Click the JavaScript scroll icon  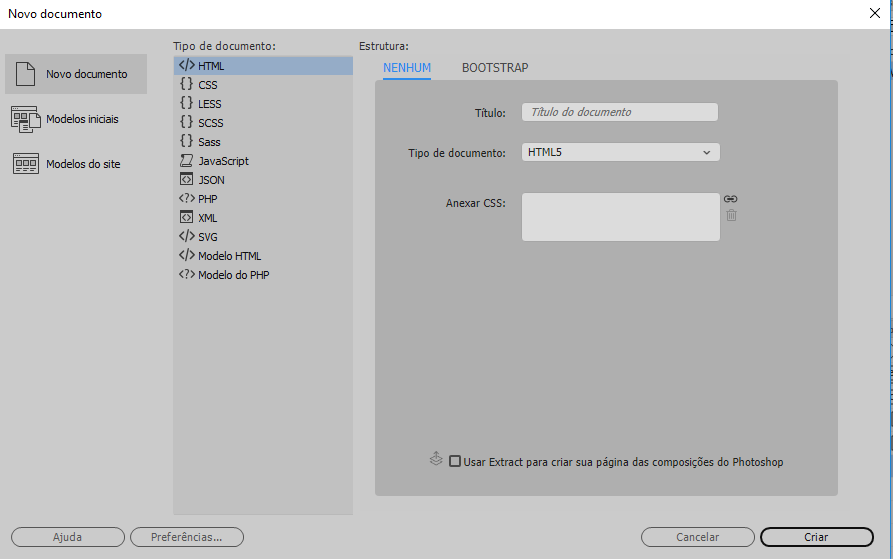coord(186,161)
